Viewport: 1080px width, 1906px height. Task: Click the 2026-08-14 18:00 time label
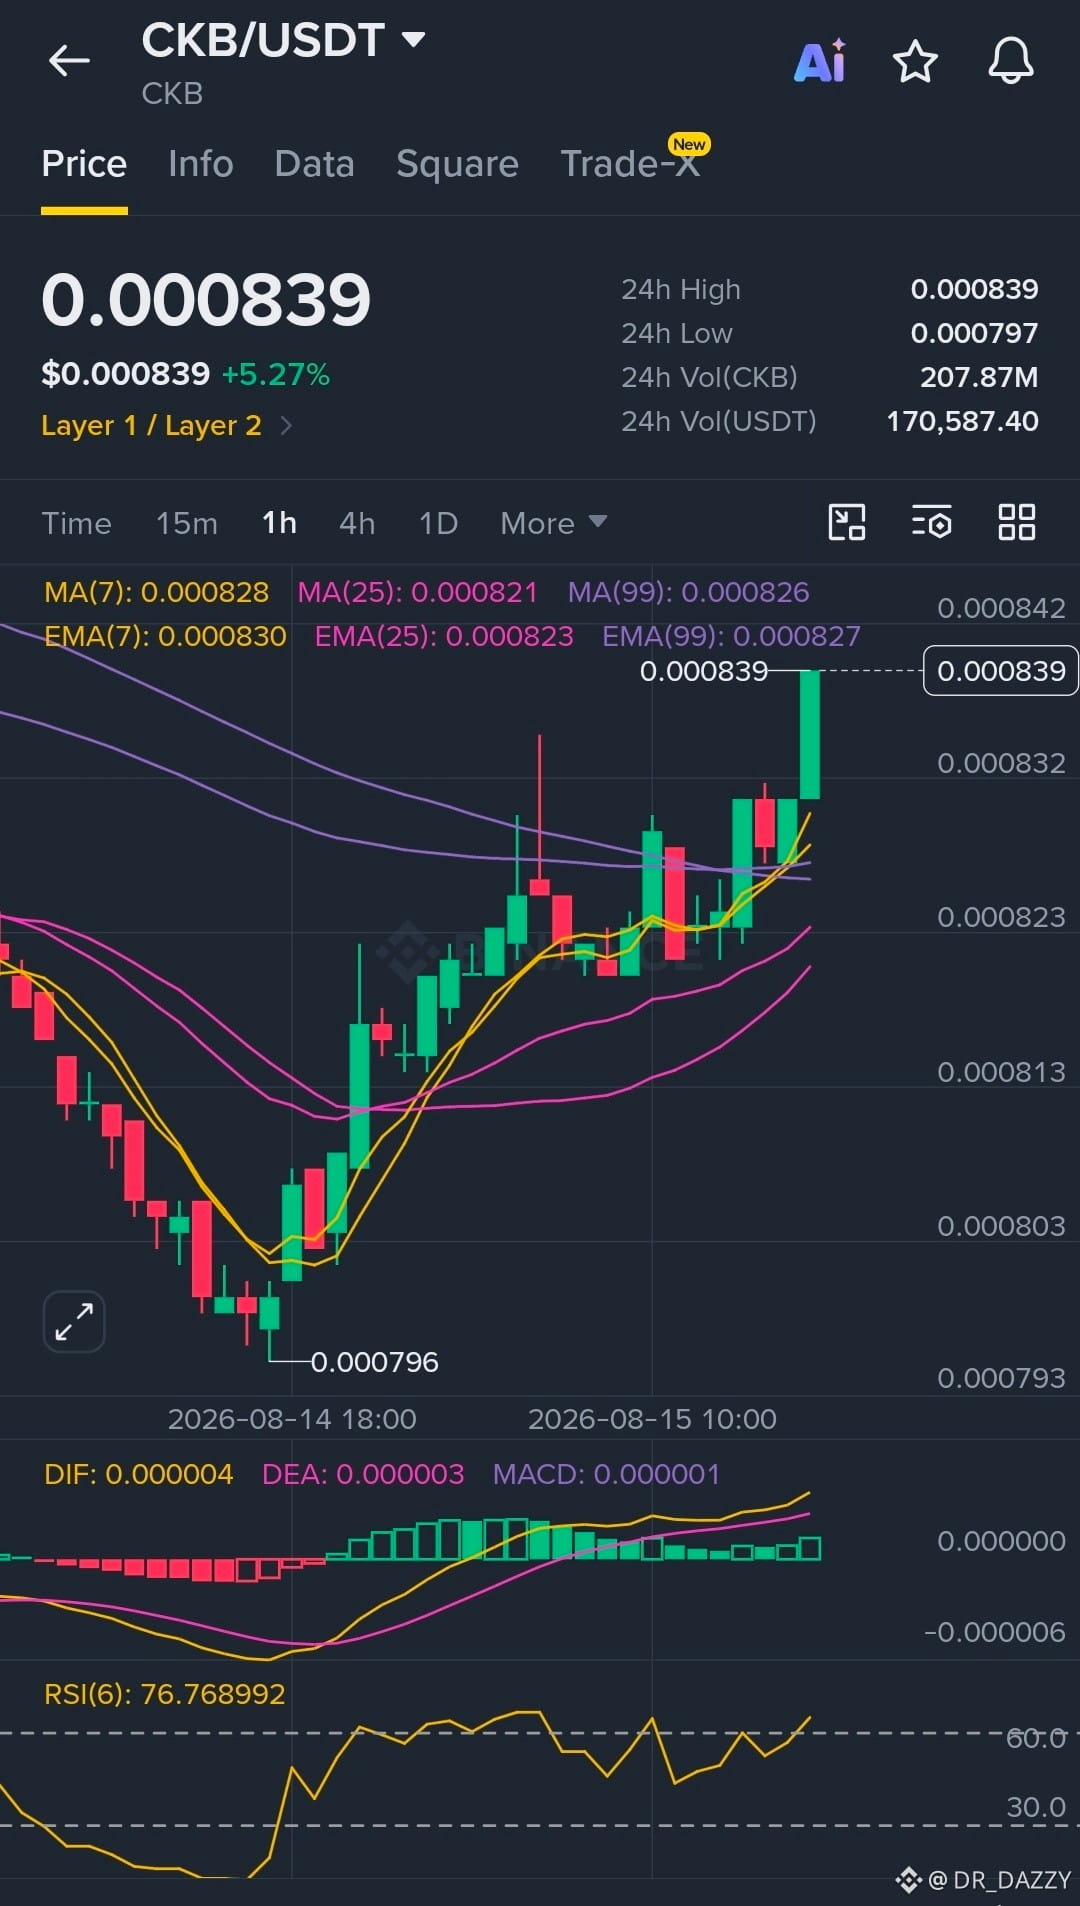[292, 1419]
